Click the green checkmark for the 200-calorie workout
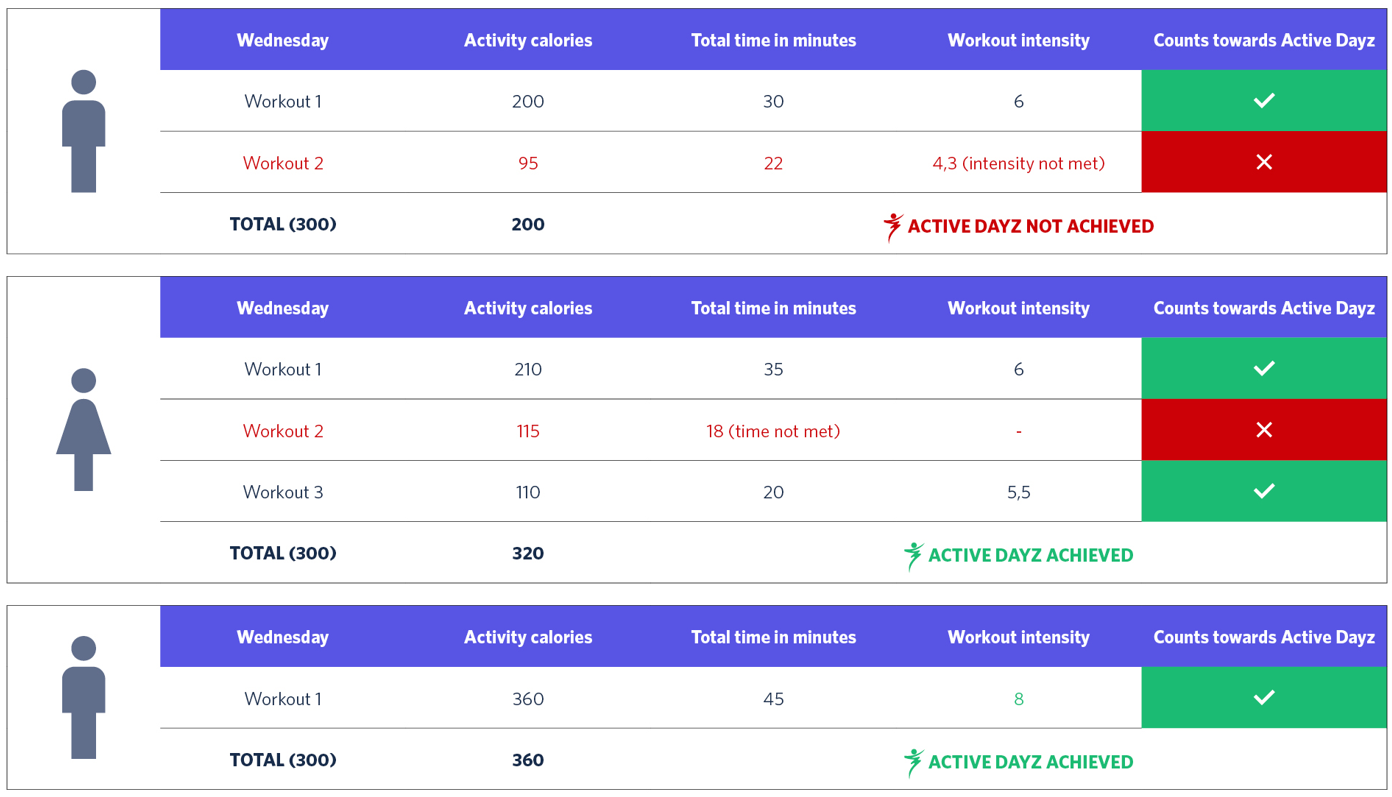This screenshot has height=797, width=1392. coord(1264,100)
